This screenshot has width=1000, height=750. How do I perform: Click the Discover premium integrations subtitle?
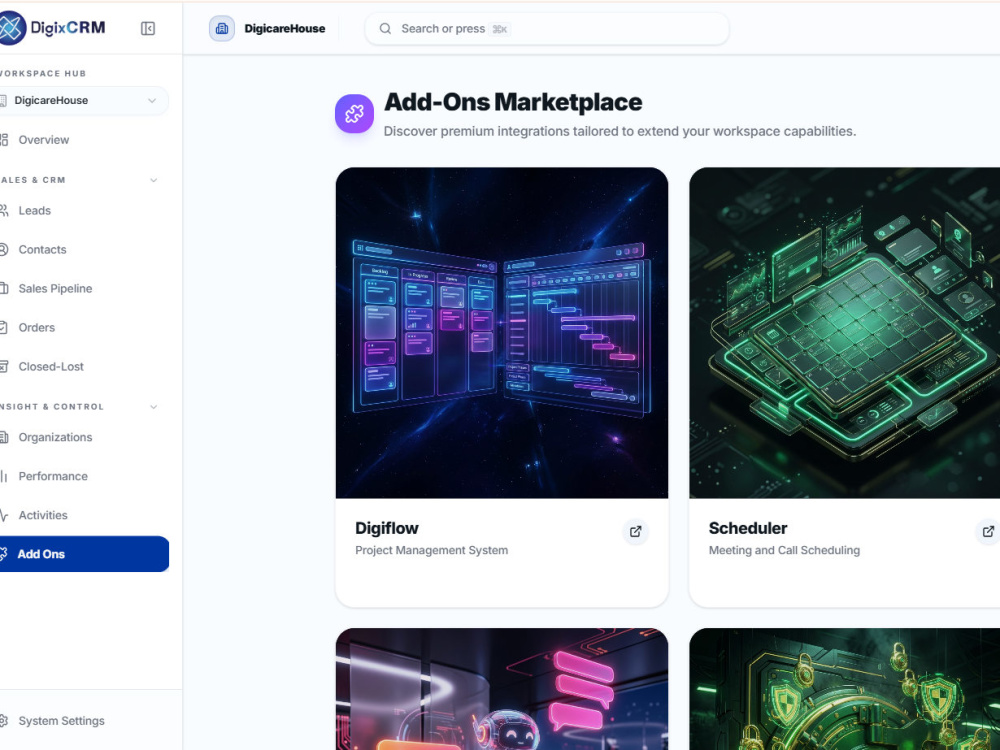[x=620, y=131]
